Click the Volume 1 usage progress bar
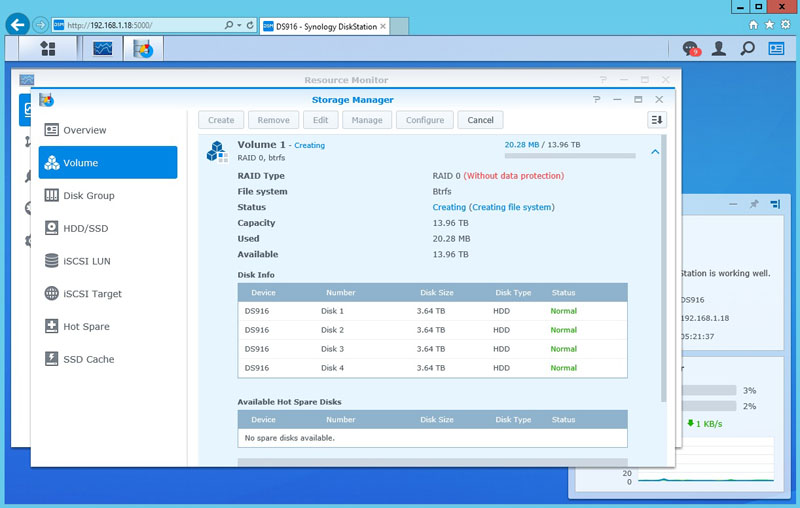 tap(570, 156)
